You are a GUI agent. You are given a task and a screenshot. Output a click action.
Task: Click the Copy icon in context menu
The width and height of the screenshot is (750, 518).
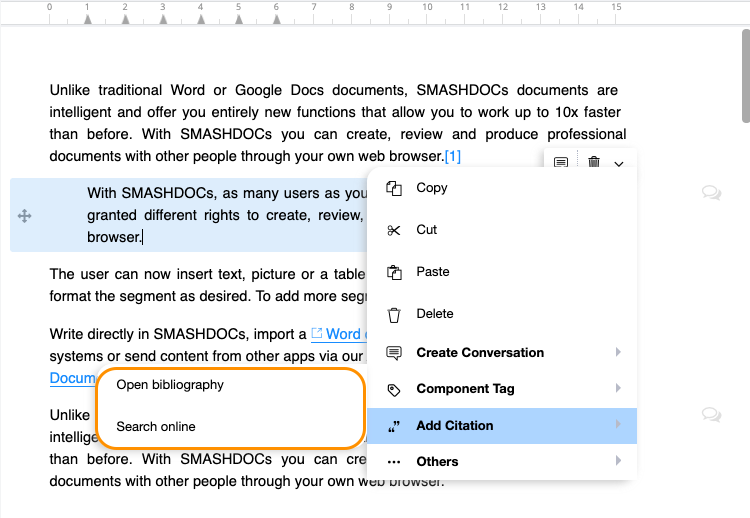click(394, 188)
